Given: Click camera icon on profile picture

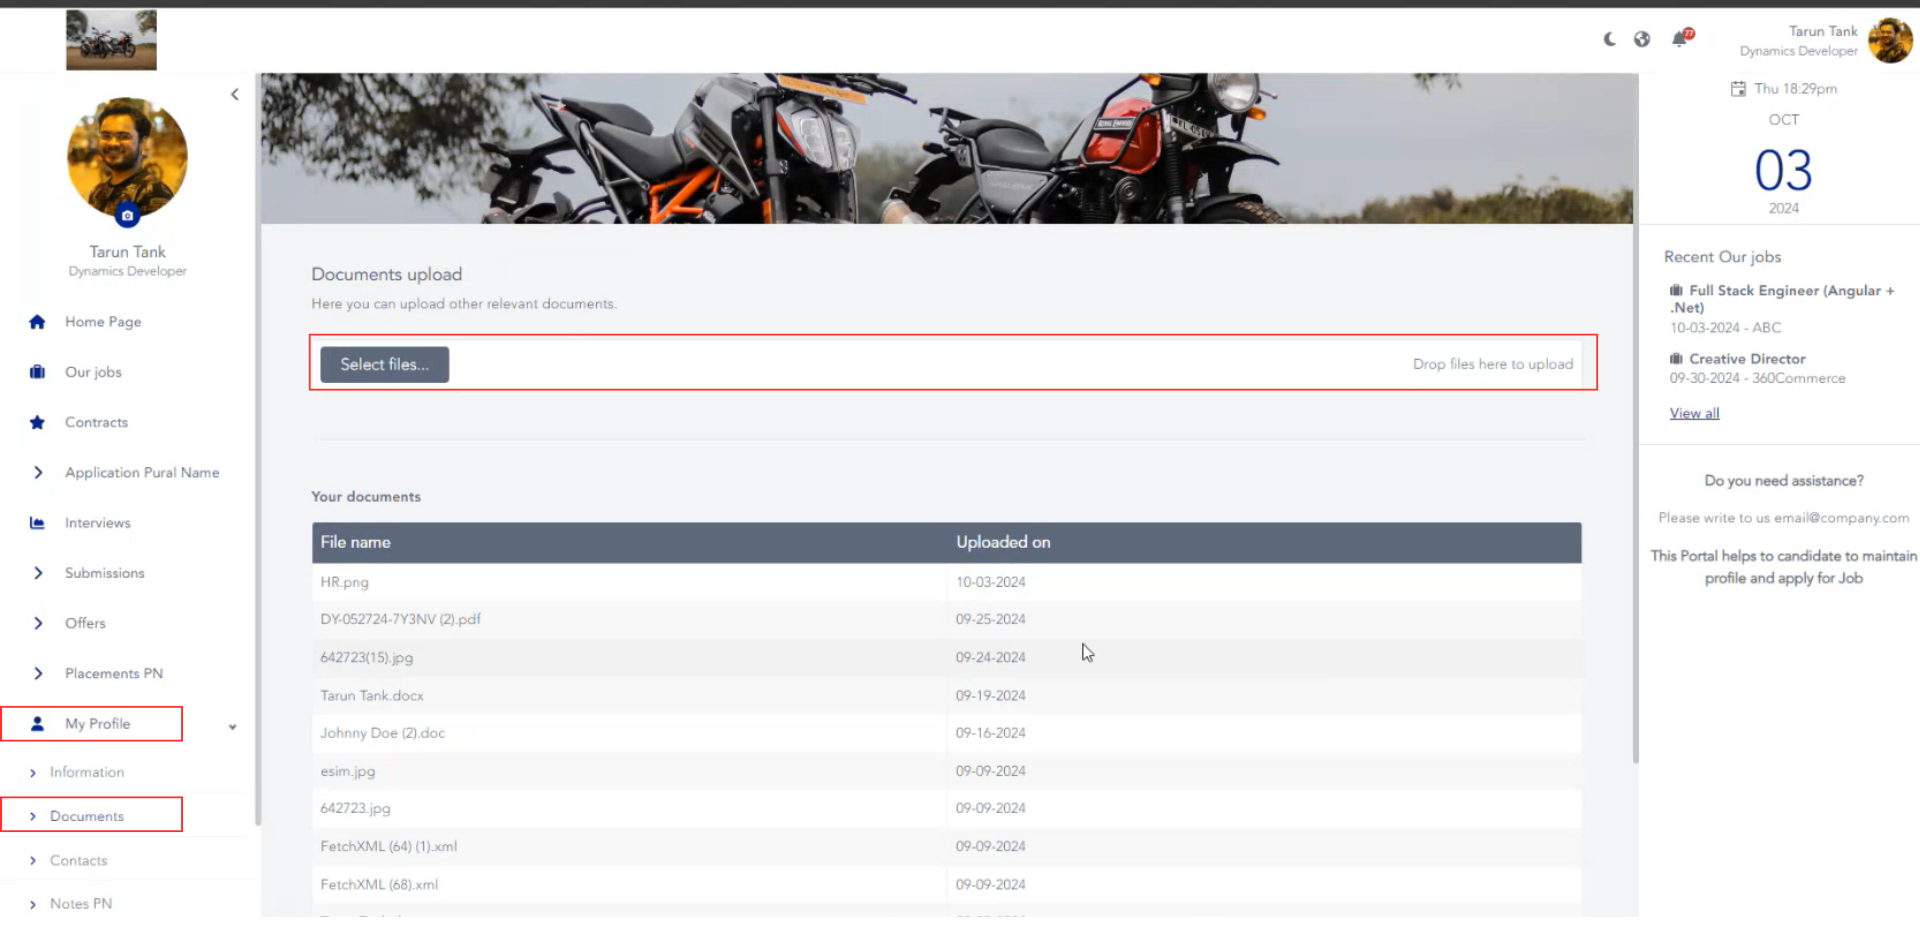Looking at the screenshot, I should pyautogui.click(x=127, y=215).
